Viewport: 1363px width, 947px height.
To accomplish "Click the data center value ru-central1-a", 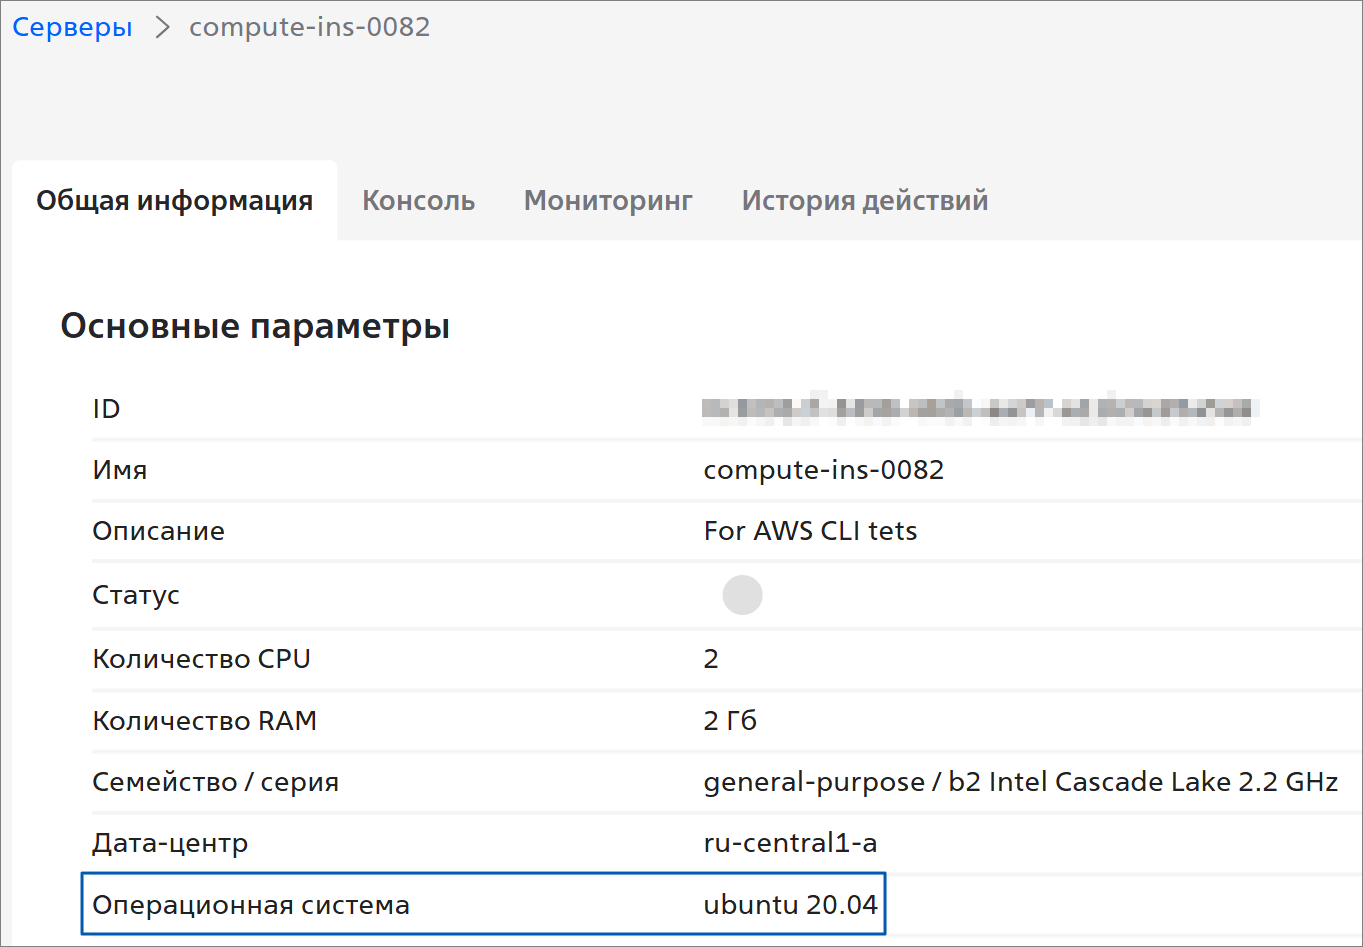I will [790, 843].
